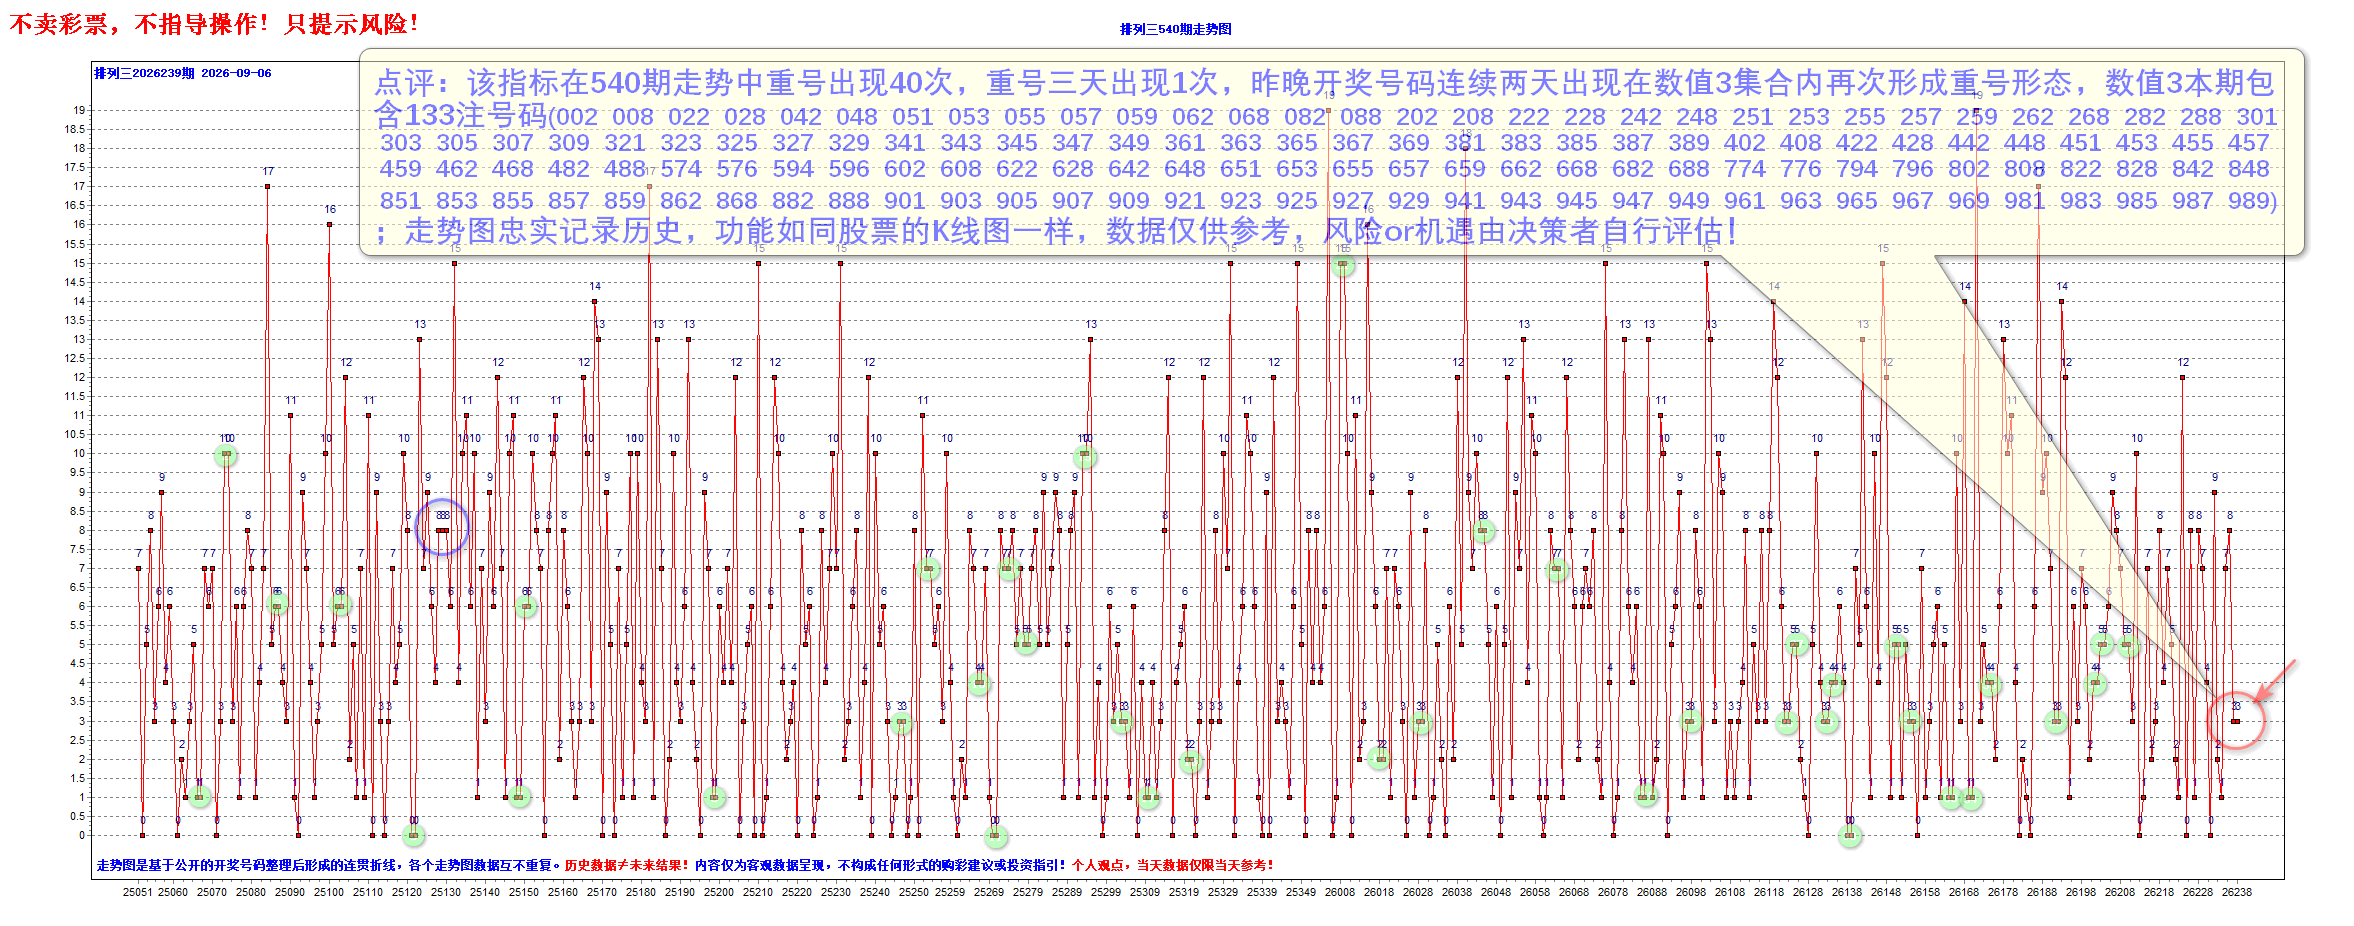Click y-axis label 14.5
The width and height of the screenshot is (2354, 926).
75,282
